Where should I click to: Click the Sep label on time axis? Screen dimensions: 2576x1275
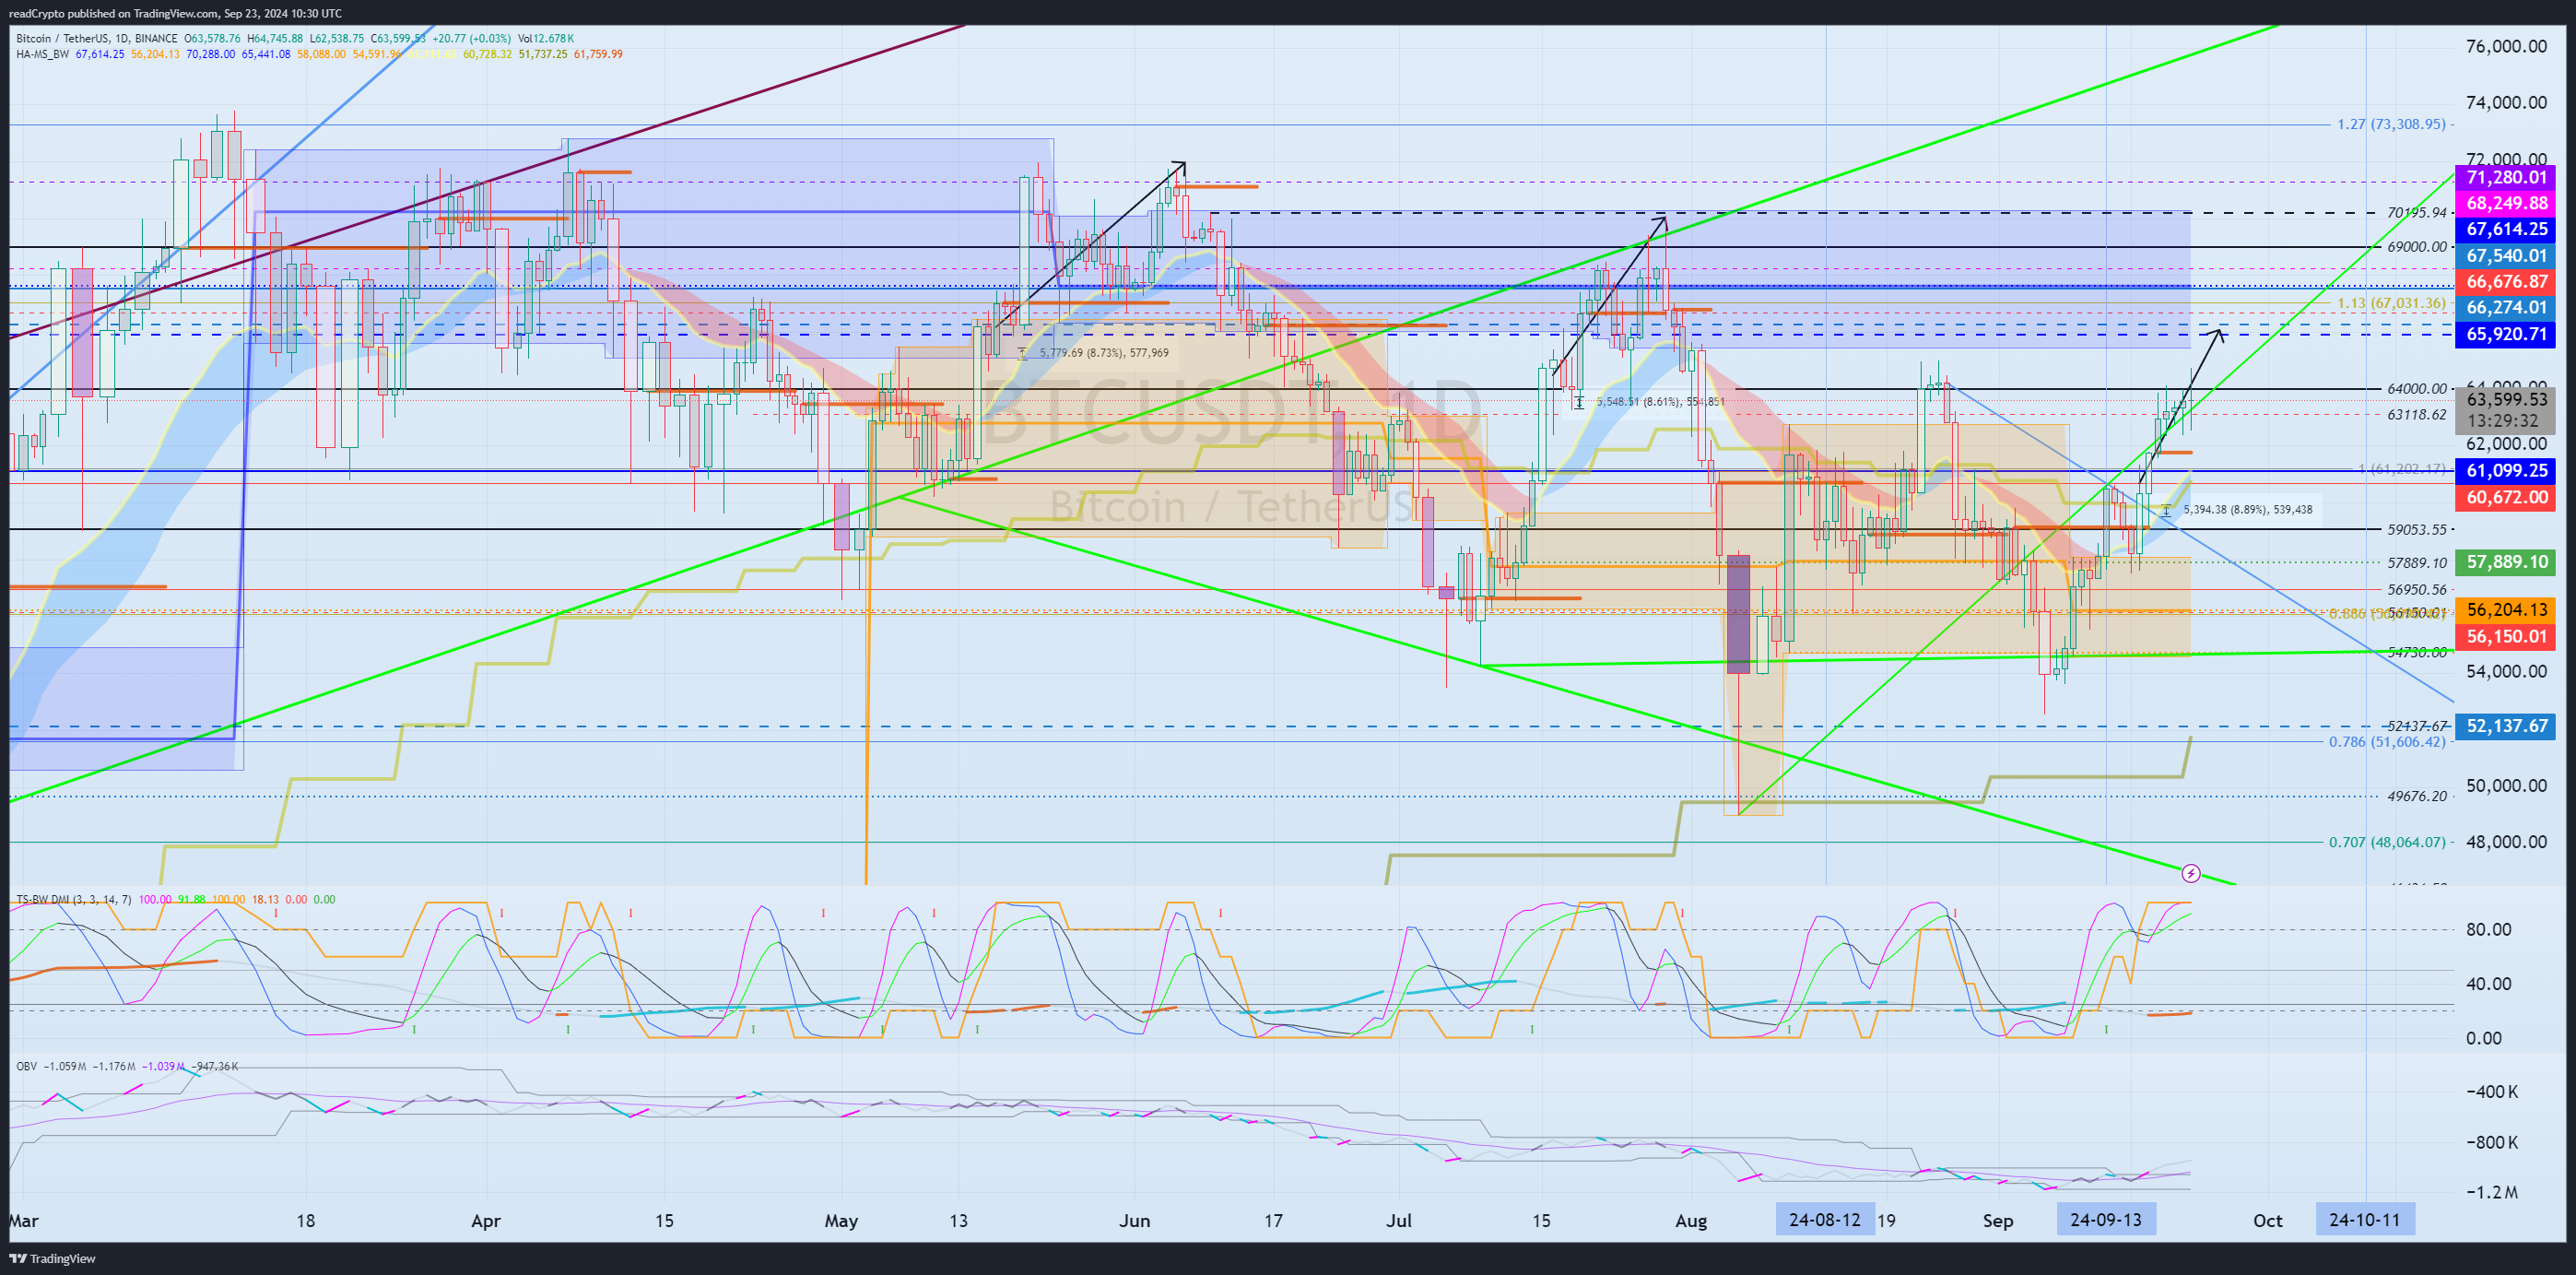(1998, 1221)
